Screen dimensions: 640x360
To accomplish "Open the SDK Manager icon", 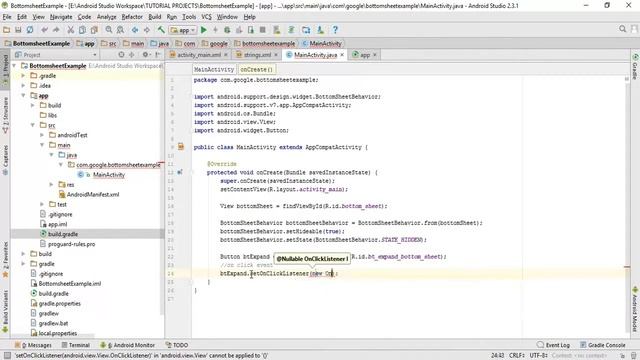I will [320, 30].
